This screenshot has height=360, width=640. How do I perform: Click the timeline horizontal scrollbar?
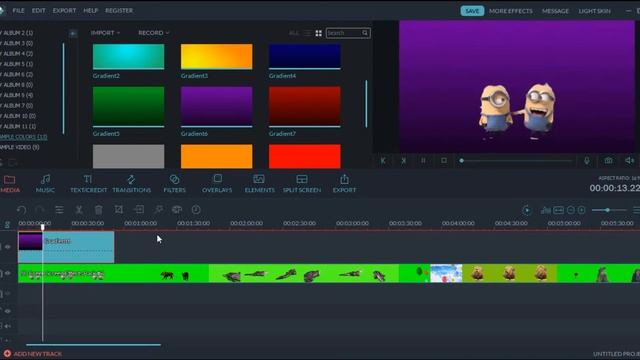(93, 345)
